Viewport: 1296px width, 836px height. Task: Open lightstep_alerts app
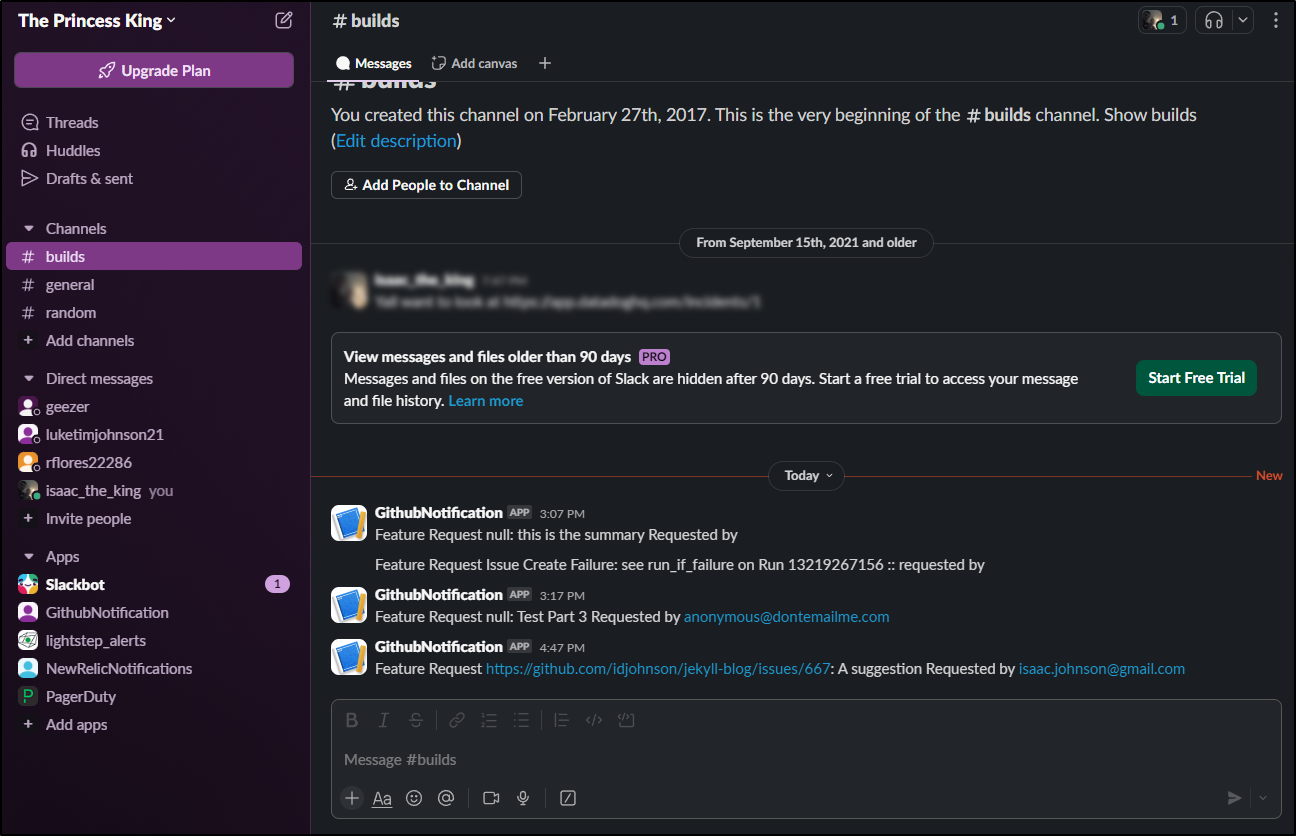click(154, 640)
